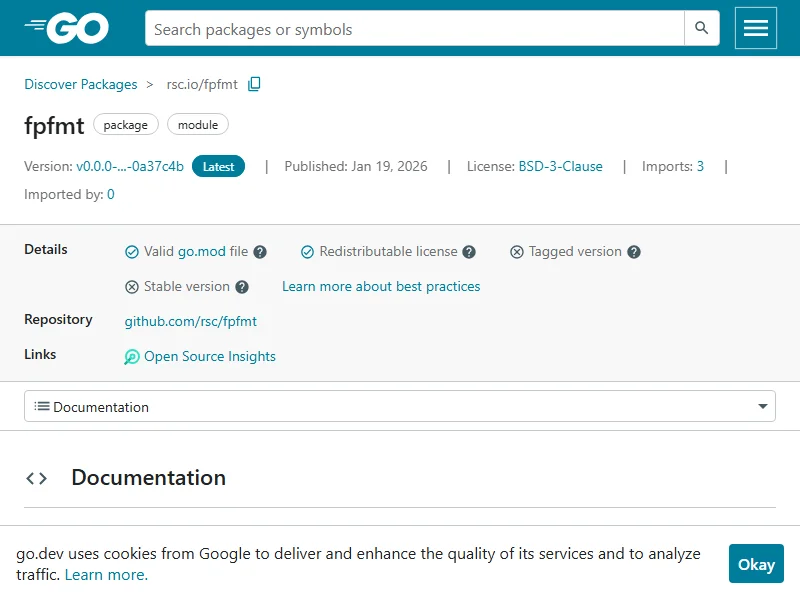Open version v0.0.0-...-0a37c4b link
This screenshot has width=800, height=600.
point(130,166)
